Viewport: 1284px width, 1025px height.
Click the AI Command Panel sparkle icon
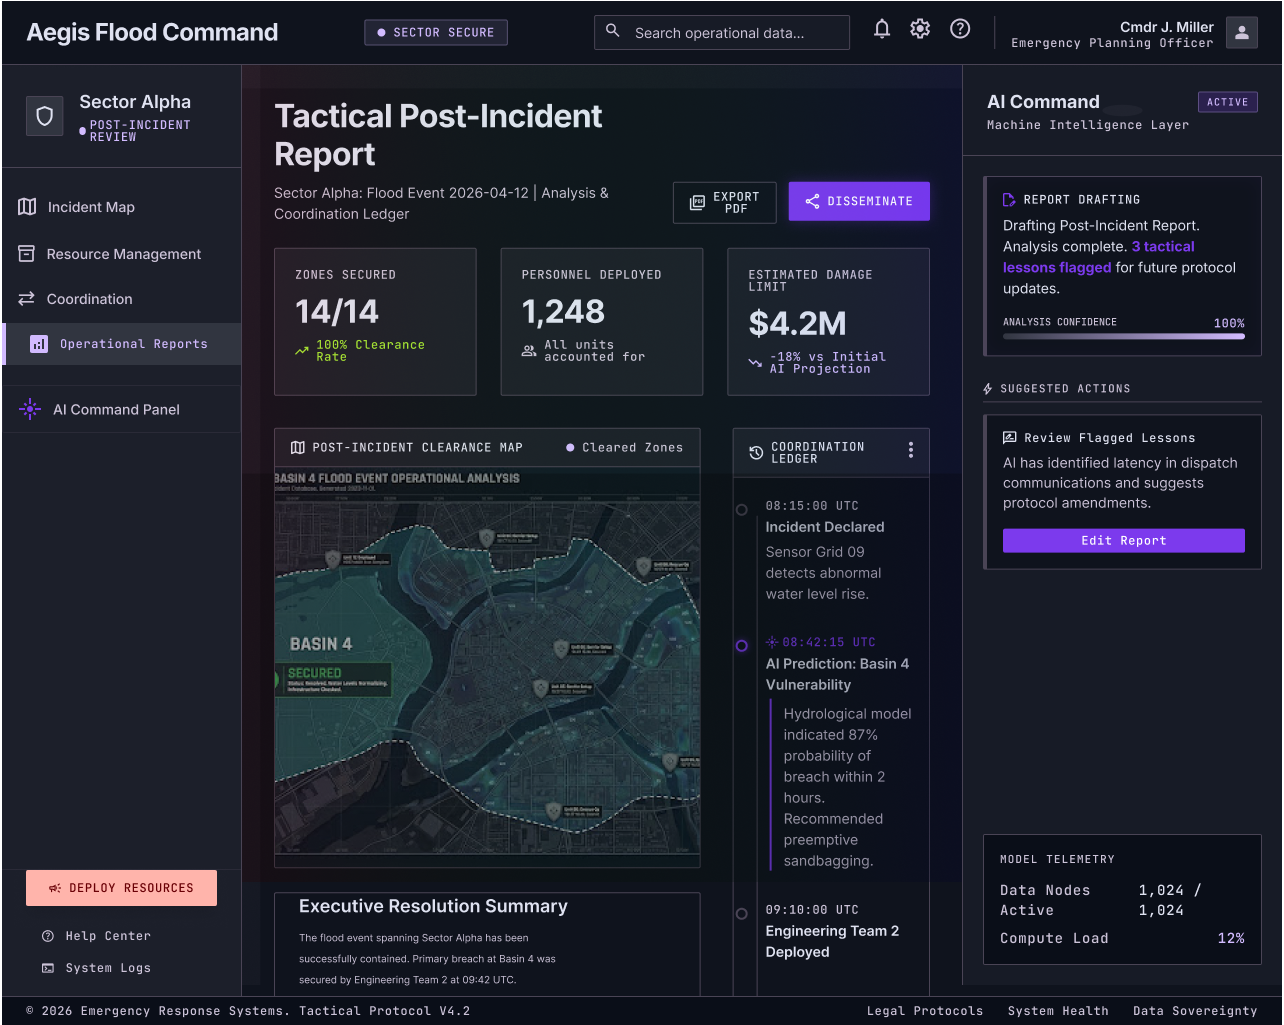[x=30, y=409]
